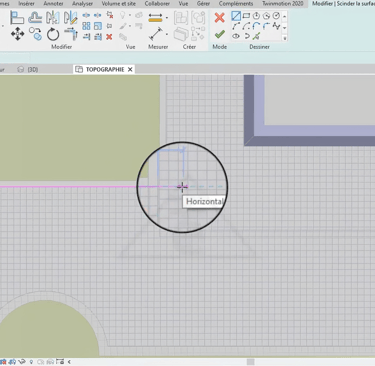
Task: Open the Twinmotion 2020 ribbon tab
Action: point(283,4)
